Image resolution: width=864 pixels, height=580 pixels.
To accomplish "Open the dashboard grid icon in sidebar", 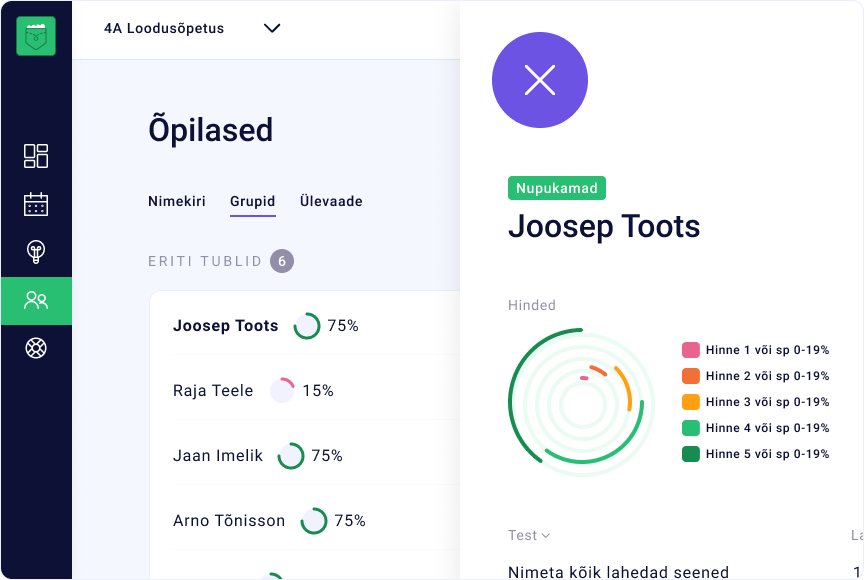I will [36, 156].
